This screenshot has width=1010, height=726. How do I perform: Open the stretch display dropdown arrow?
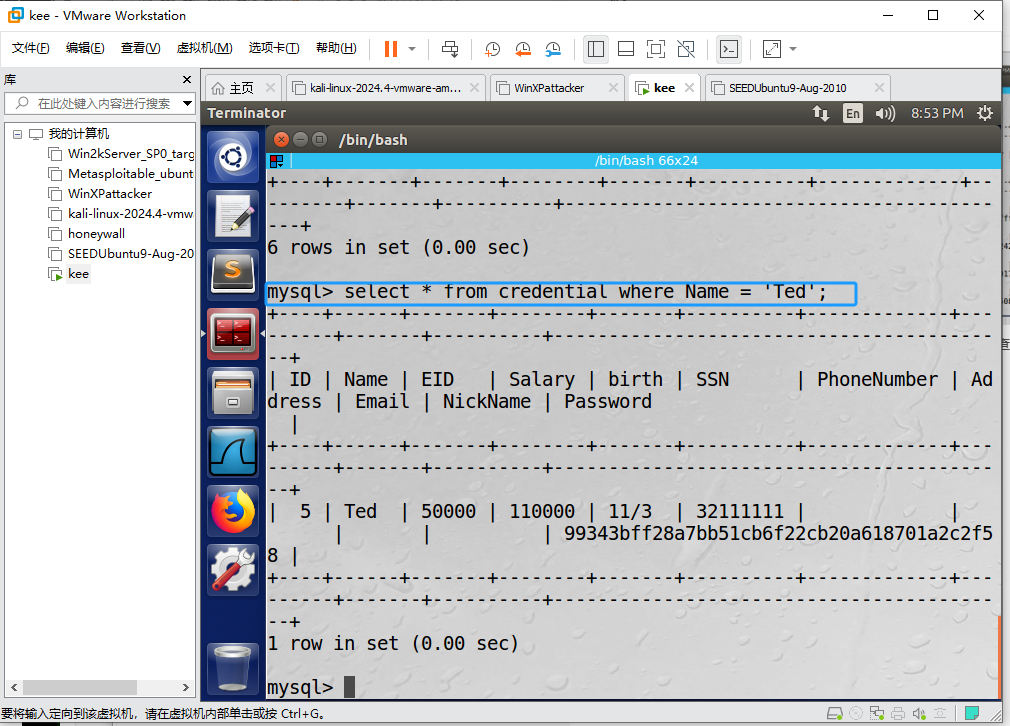(793, 49)
